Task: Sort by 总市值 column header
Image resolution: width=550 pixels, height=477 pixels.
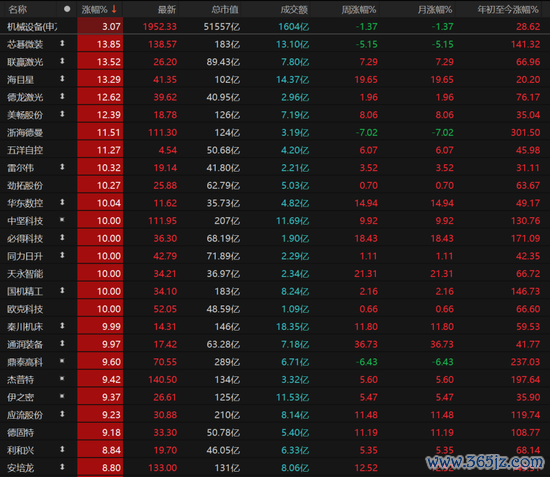Action: pyautogui.click(x=225, y=9)
